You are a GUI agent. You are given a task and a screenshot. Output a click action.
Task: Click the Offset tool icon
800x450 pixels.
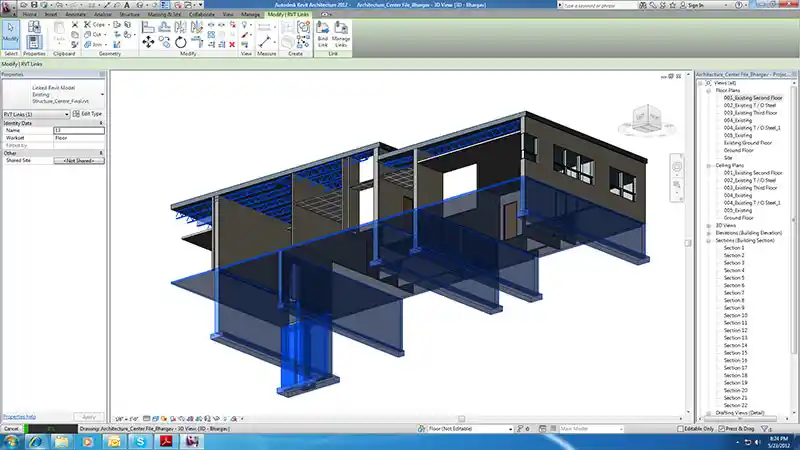(x=164, y=27)
